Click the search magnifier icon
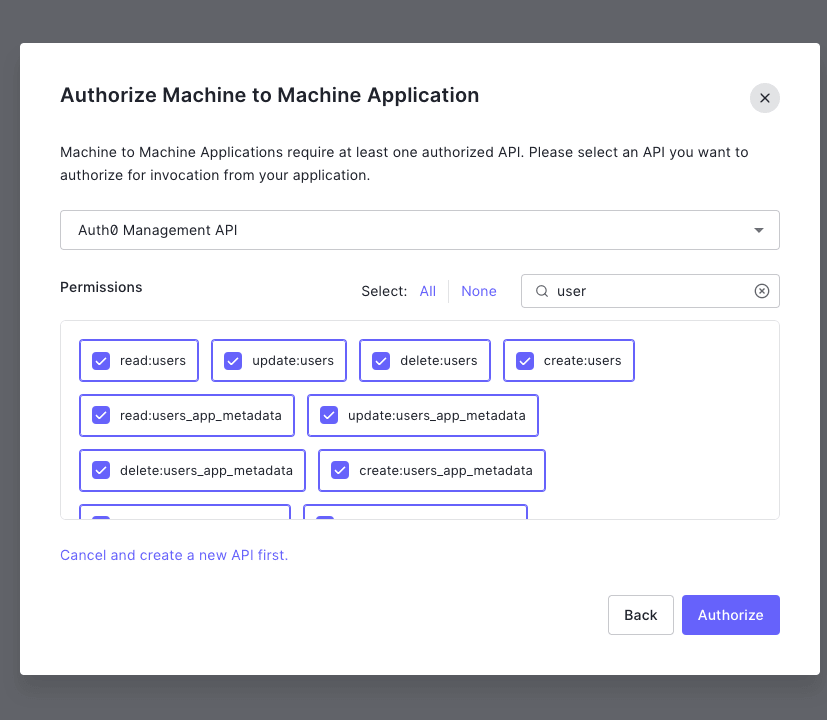 click(x=542, y=291)
